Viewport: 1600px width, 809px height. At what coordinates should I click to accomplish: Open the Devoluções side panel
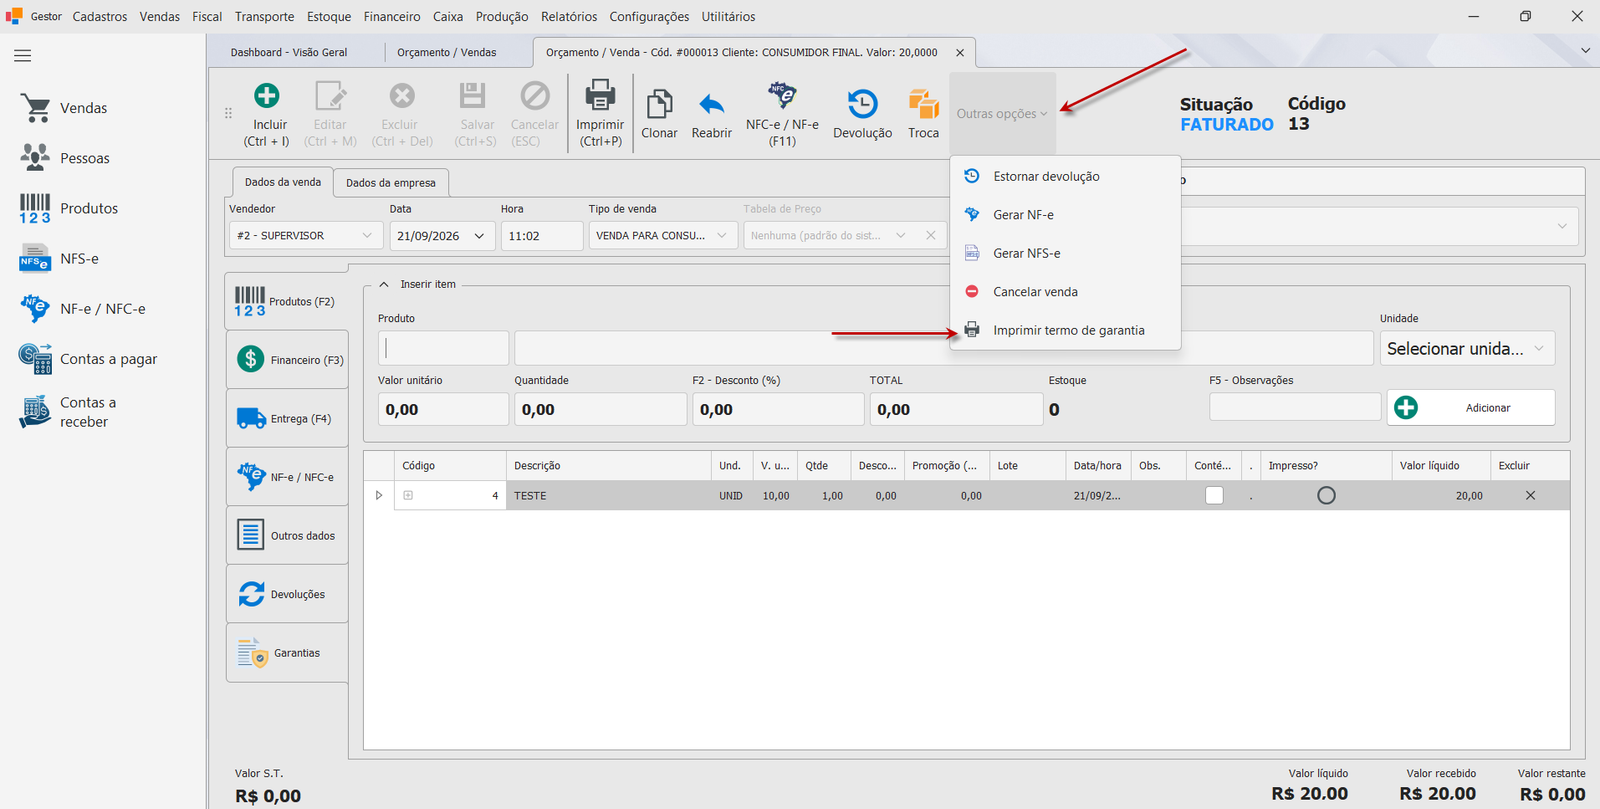pyautogui.click(x=288, y=595)
